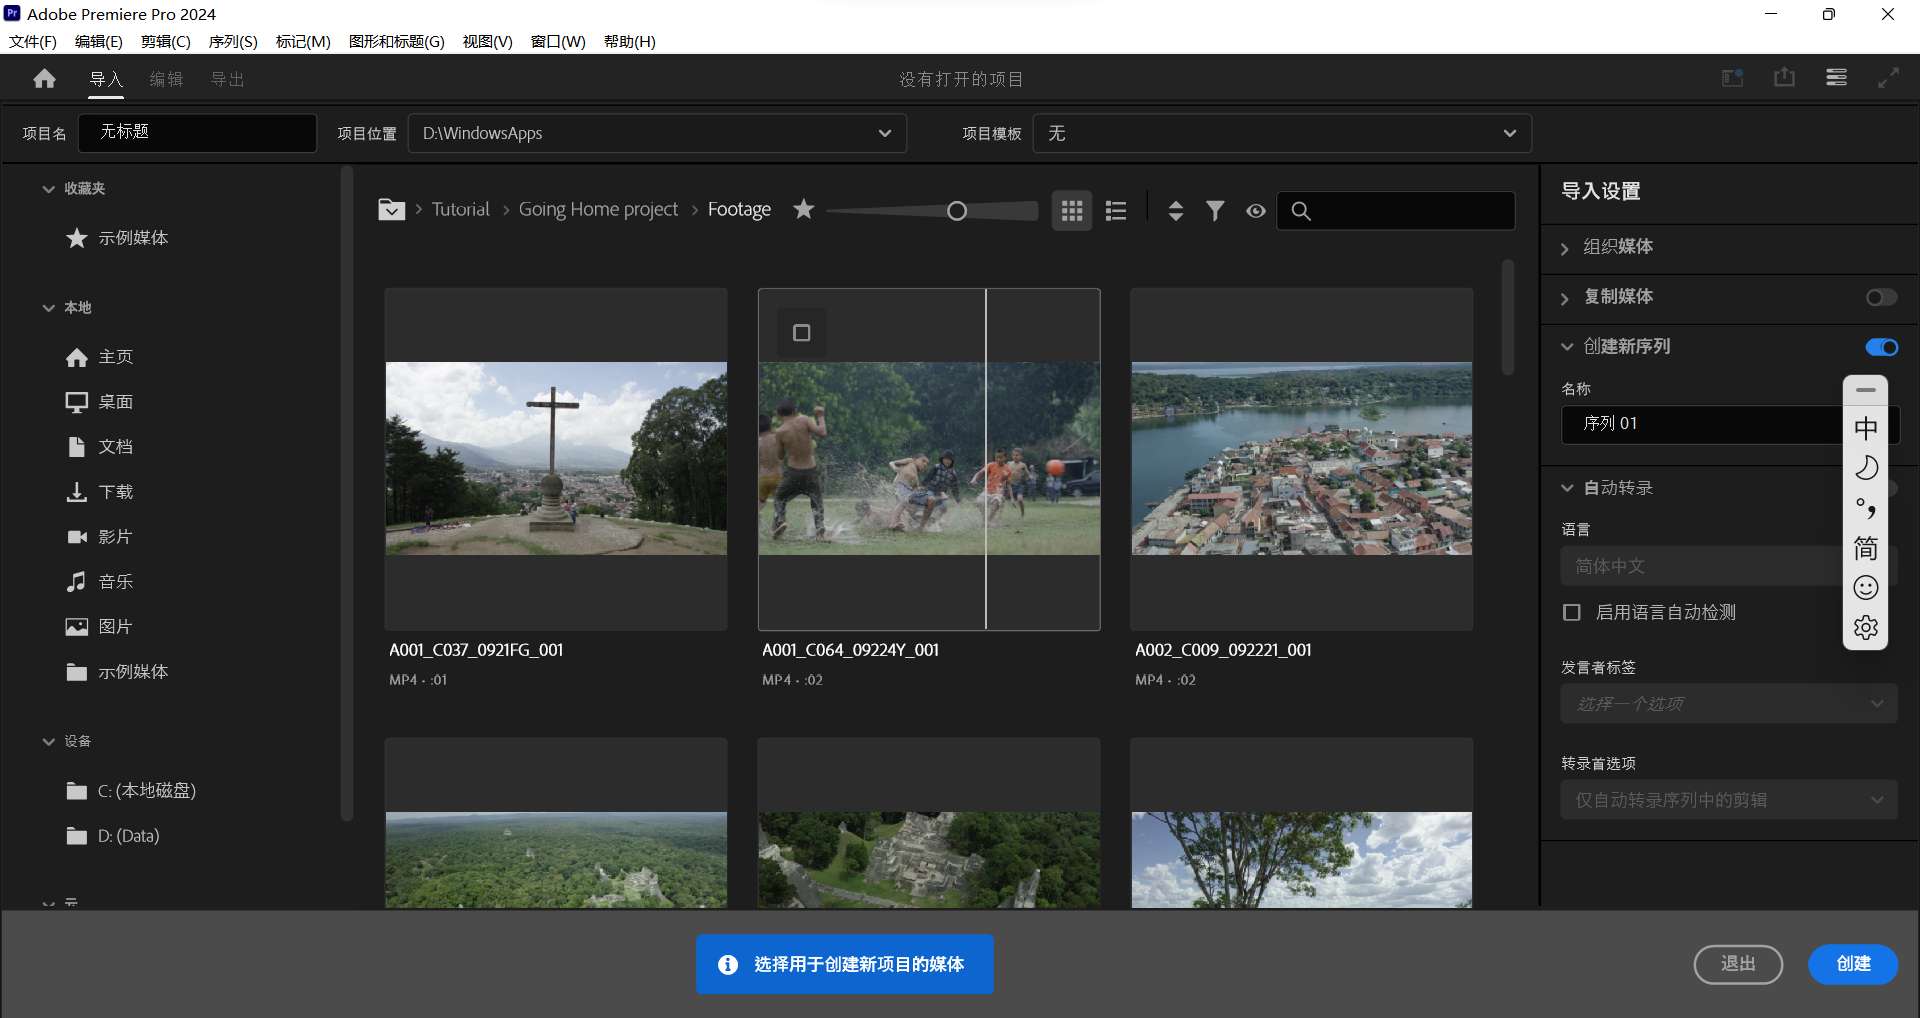Click IME 中 Chinese mode icon
Viewport: 1920px width, 1018px height.
(1866, 429)
